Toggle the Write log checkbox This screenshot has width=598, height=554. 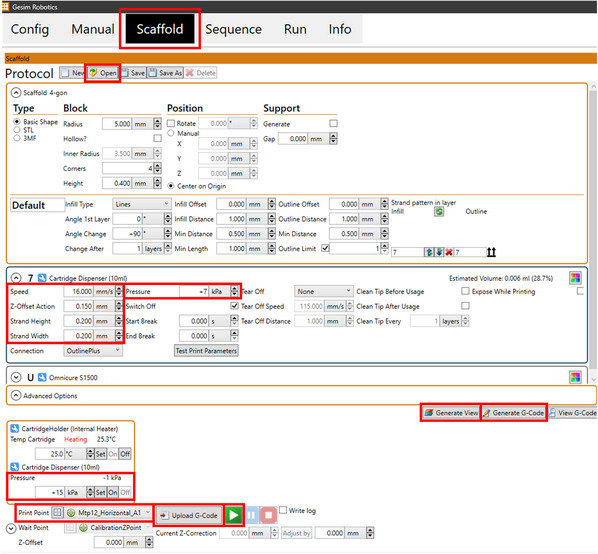pyautogui.click(x=283, y=510)
